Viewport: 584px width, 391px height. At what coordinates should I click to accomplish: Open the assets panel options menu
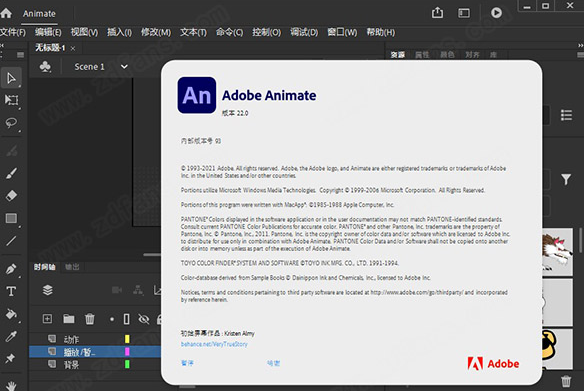[580, 55]
